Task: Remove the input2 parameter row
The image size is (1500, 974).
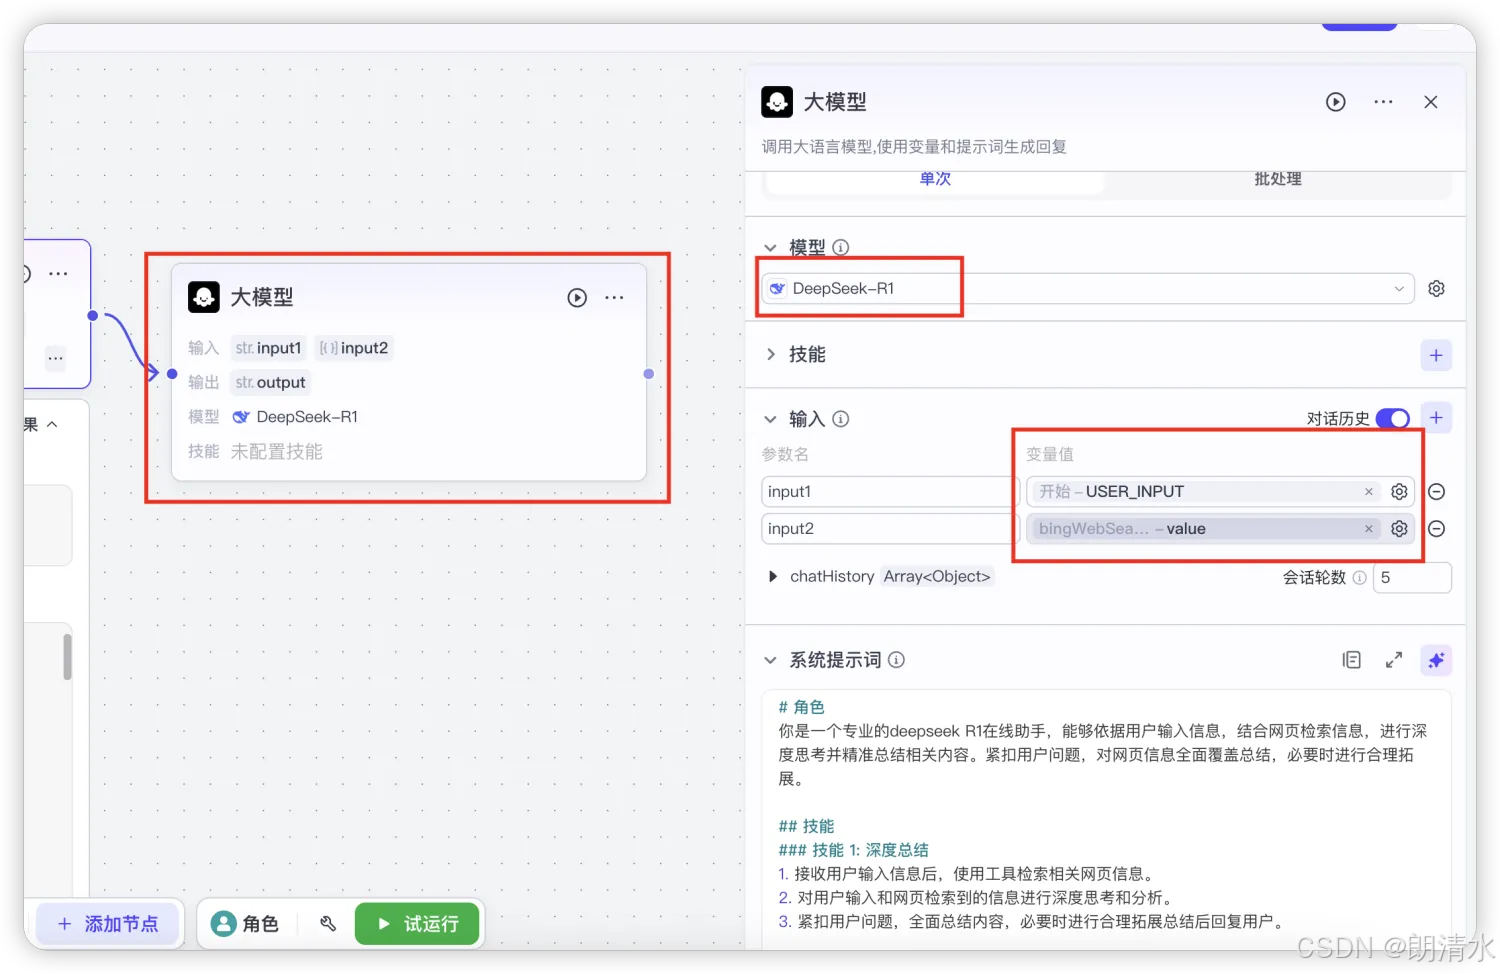Action: [1436, 529]
